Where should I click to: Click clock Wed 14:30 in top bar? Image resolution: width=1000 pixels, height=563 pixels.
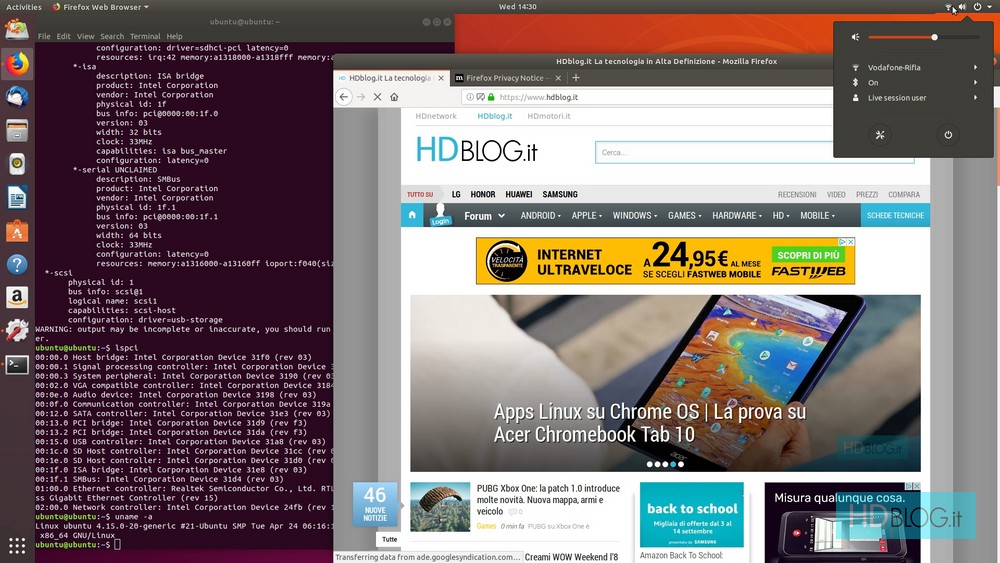click(x=517, y=6)
